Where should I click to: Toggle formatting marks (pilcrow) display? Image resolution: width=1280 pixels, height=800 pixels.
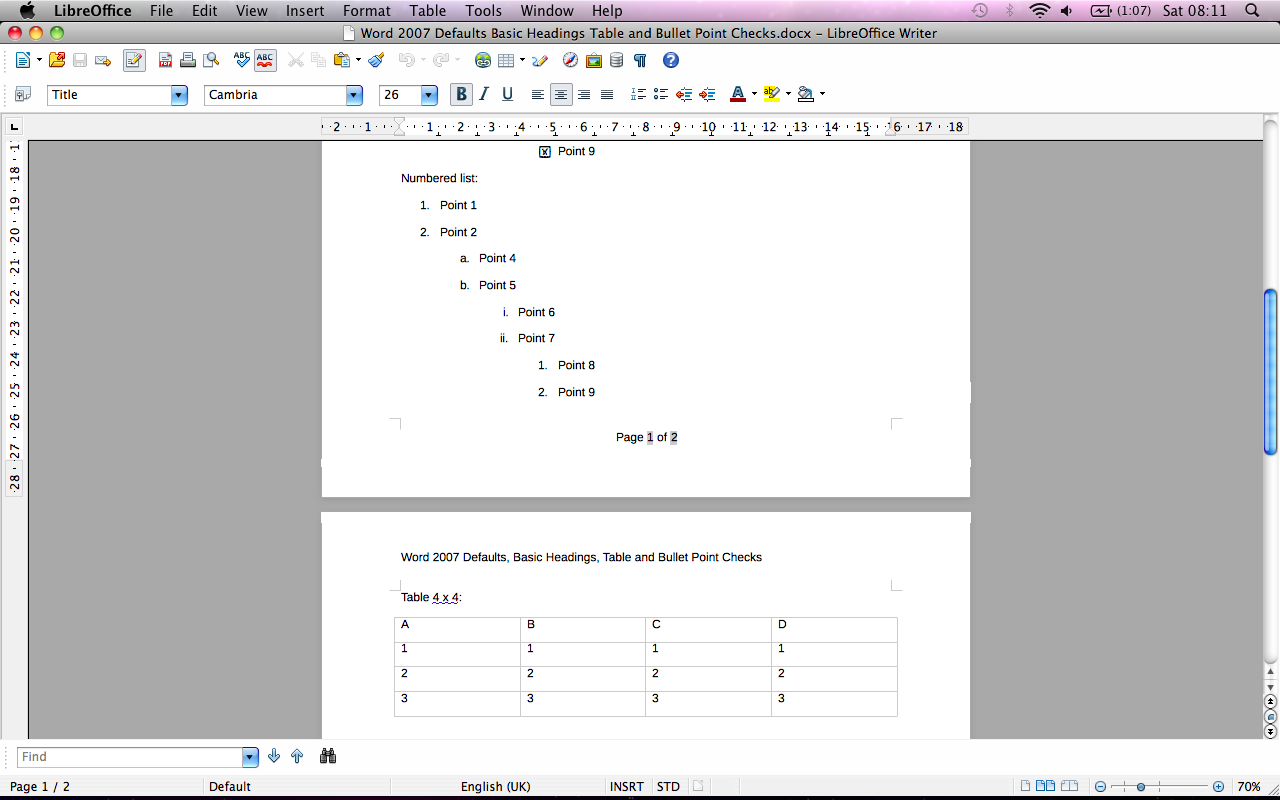click(640, 61)
